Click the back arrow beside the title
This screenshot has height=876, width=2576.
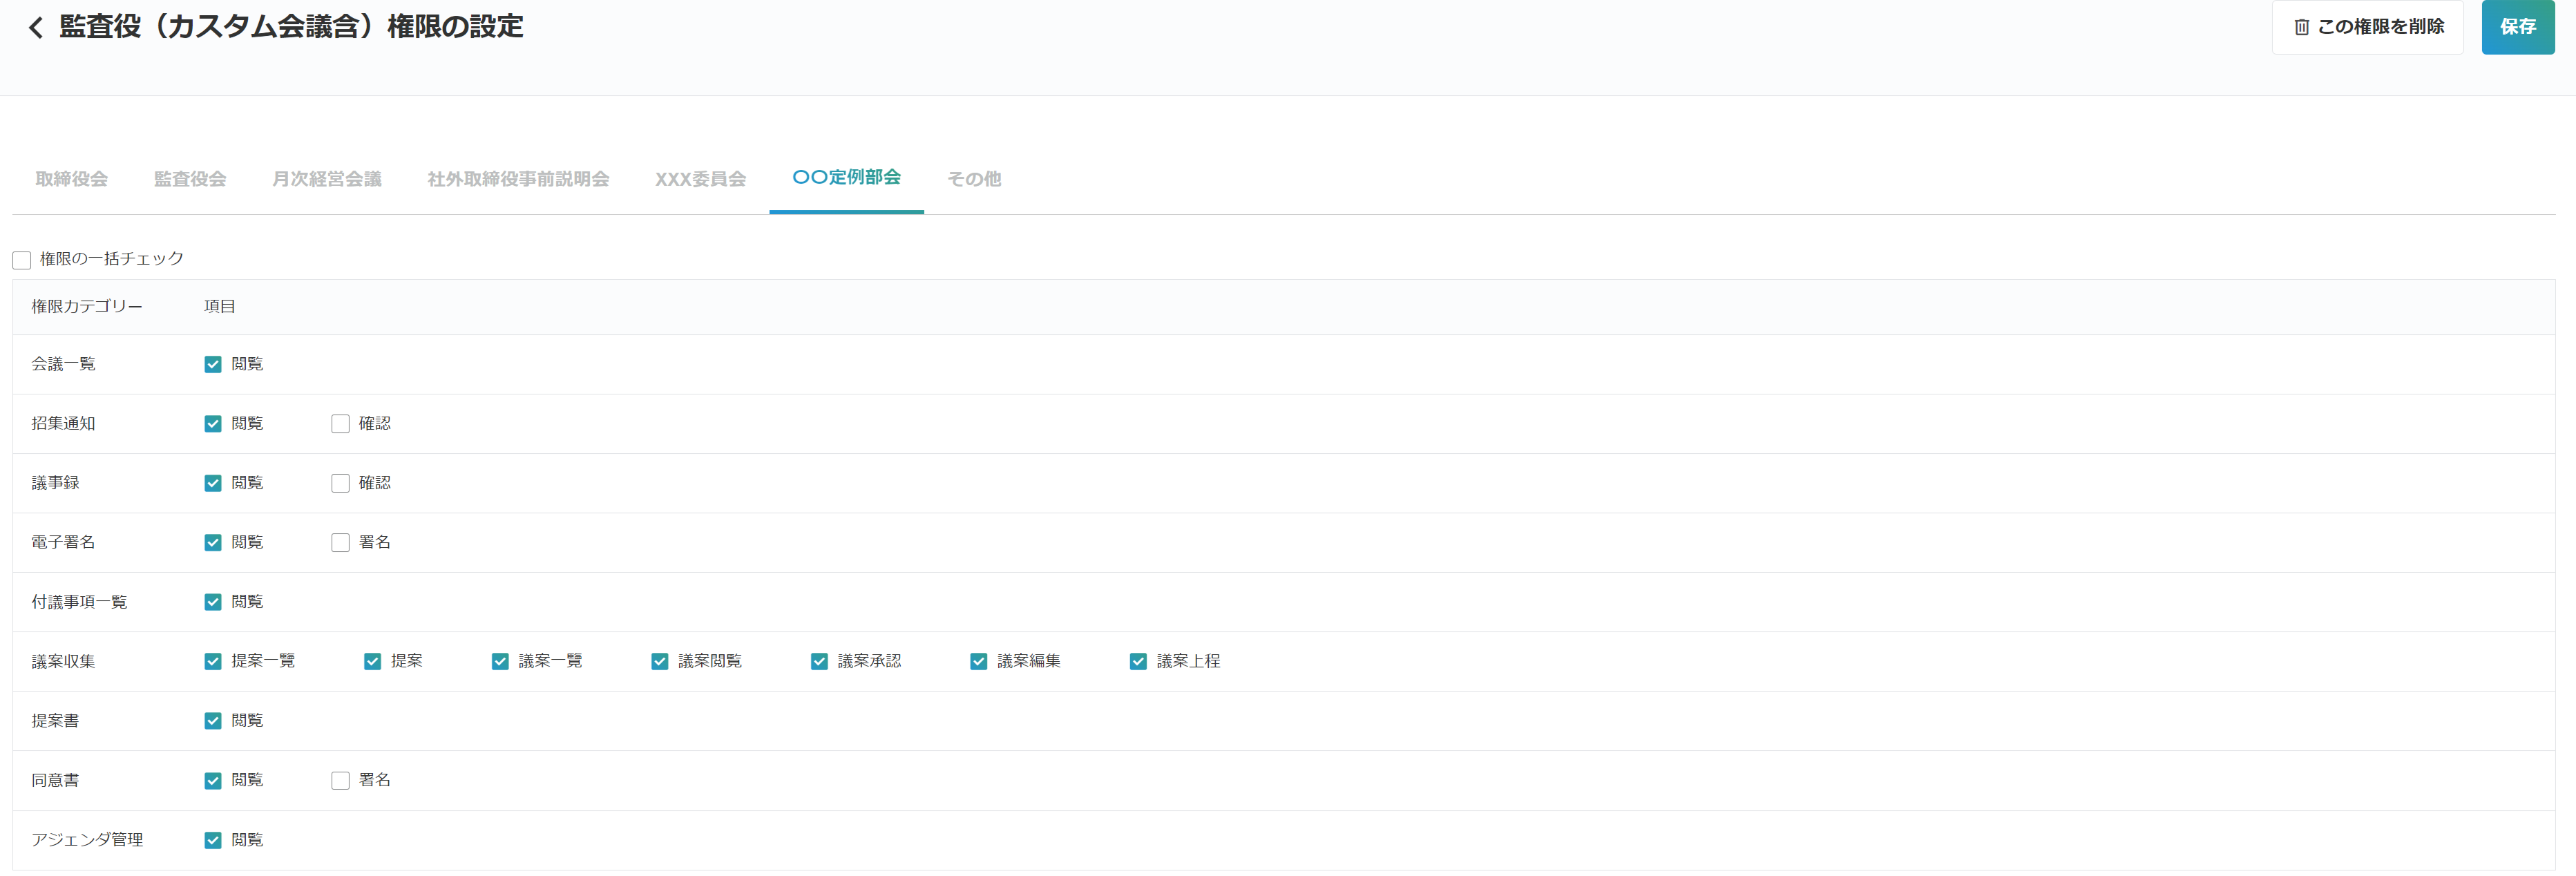tap(36, 27)
